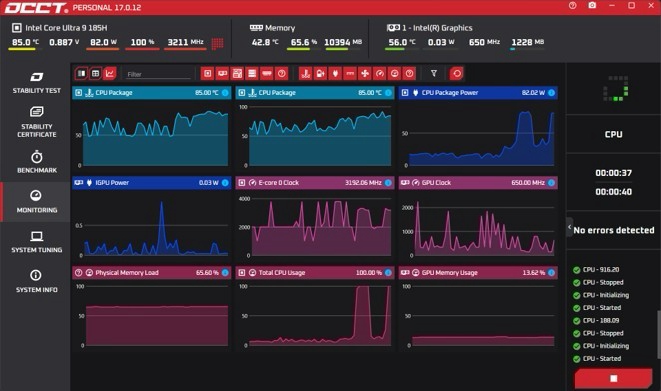Click the IGPU Power graph title
Image resolution: width=661 pixels, height=391 pixels.
112,183
